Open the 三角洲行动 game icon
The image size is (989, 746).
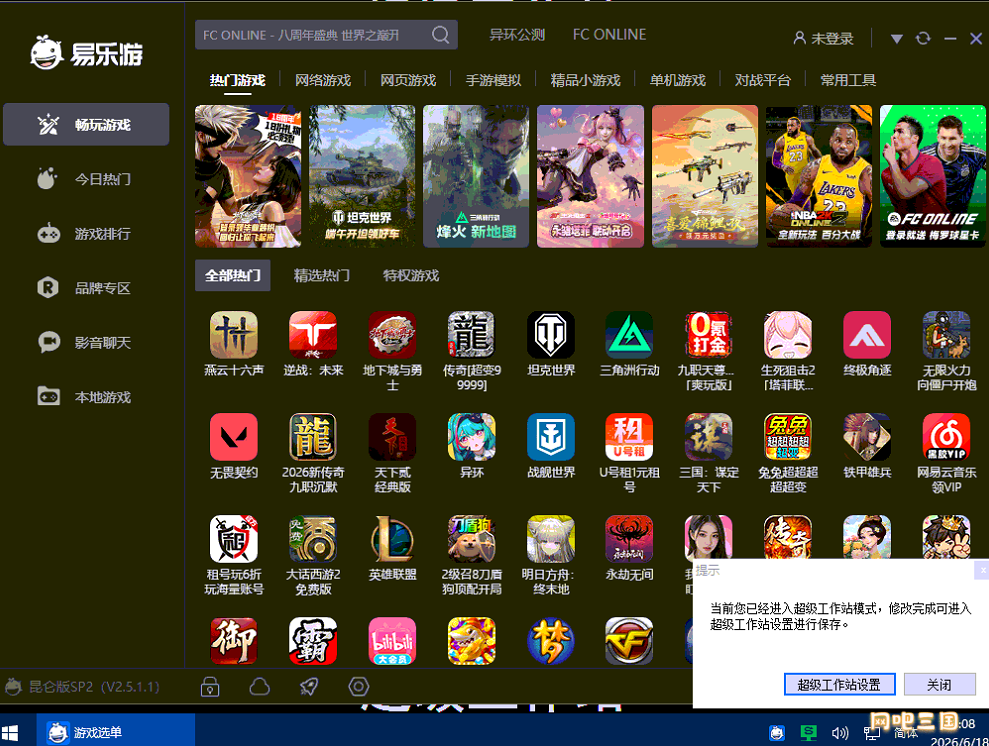(629, 334)
